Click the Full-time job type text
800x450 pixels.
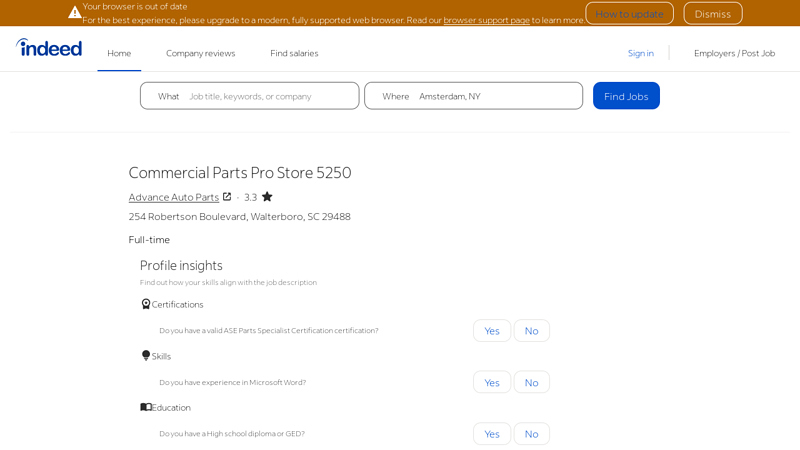pyautogui.click(x=149, y=239)
